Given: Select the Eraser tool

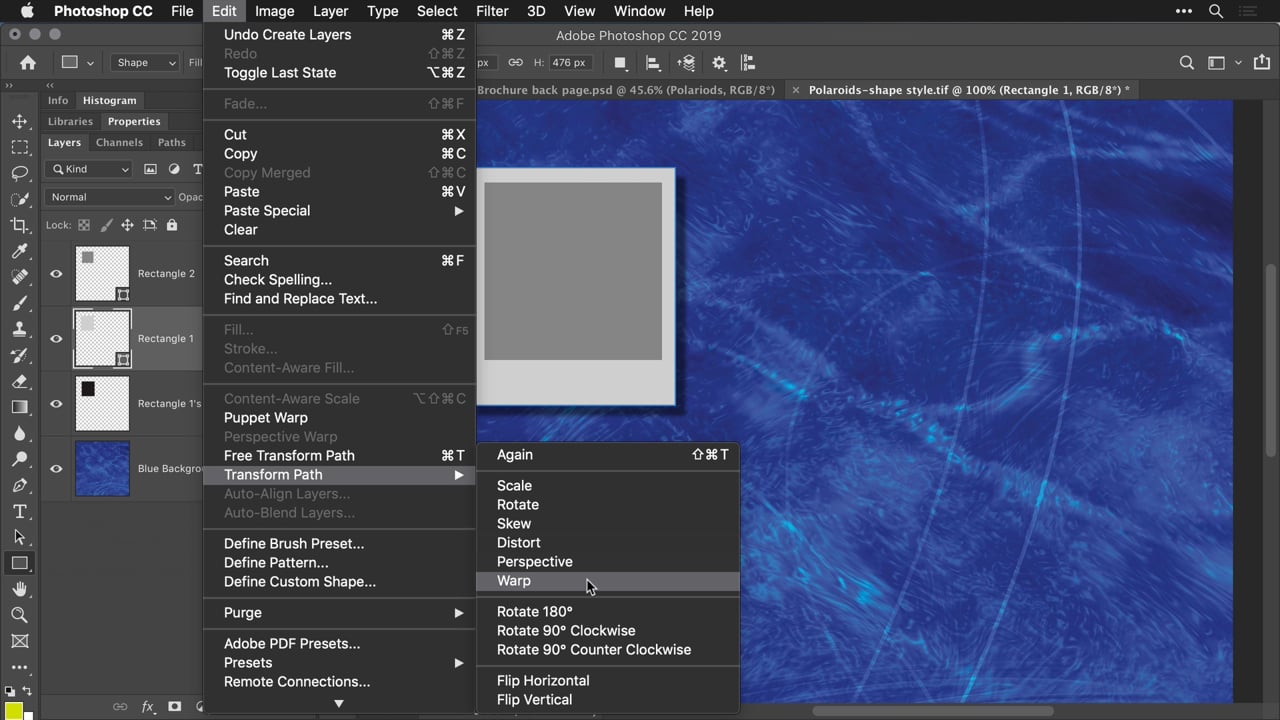Looking at the screenshot, I should [x=19, y=381].
